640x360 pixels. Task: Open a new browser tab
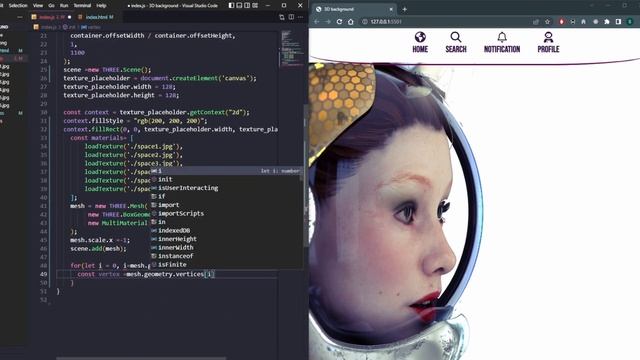tap(405, 9)
